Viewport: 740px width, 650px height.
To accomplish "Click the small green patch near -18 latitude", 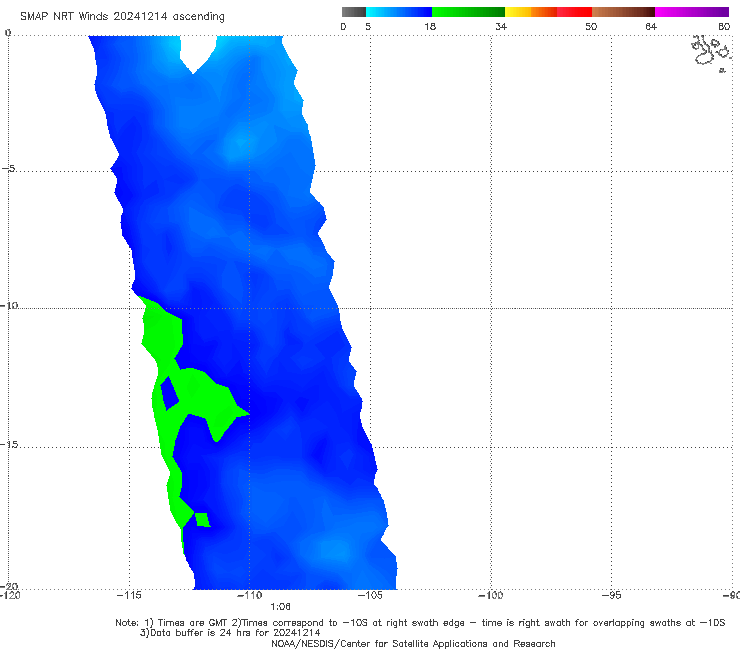I will [x=202, y=519].
